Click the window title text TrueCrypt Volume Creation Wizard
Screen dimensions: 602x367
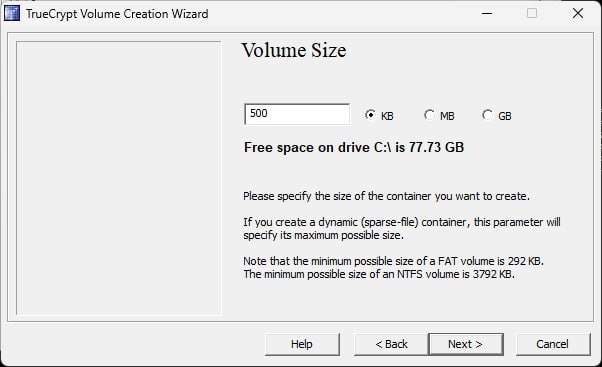click(117, 14)
